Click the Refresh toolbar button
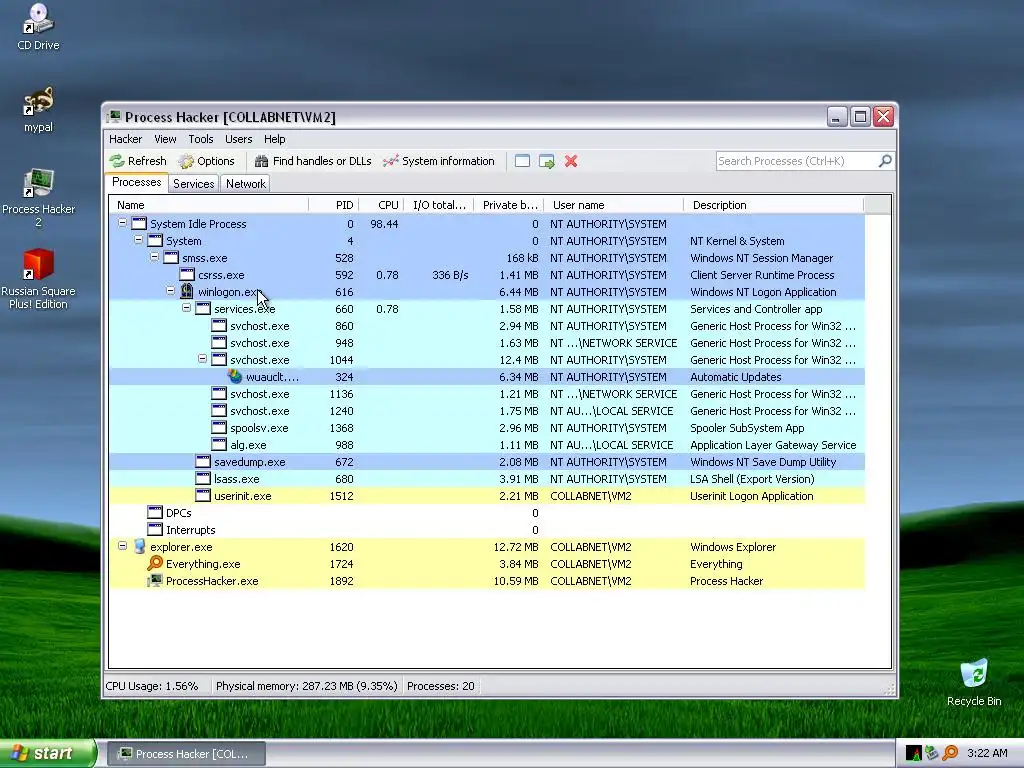This screenshot has height=768, width=1024. tap(138, 161)
